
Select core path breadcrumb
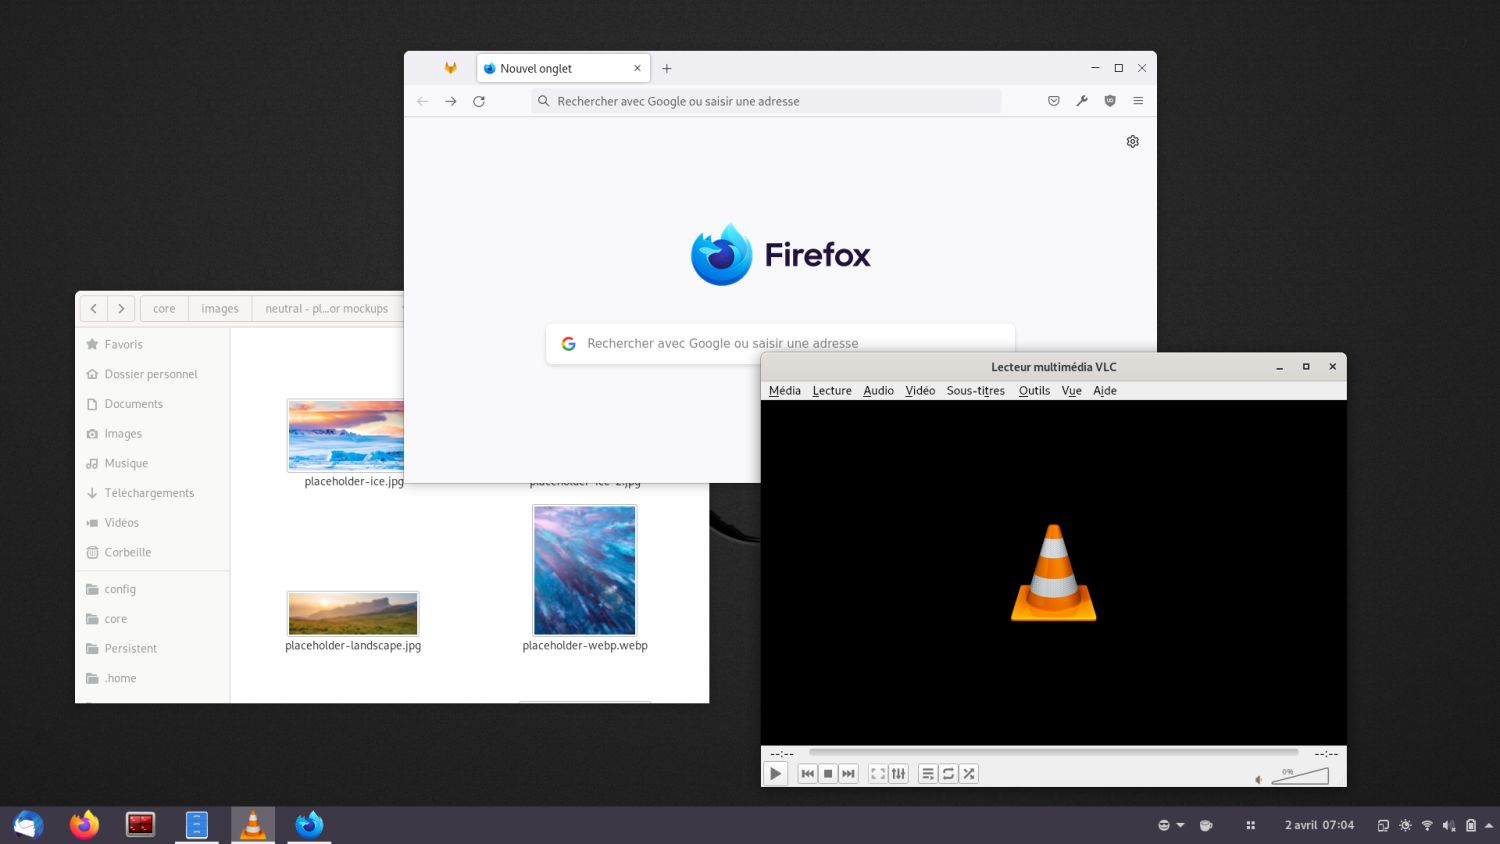pyautogui.click(x=164, y=308)
